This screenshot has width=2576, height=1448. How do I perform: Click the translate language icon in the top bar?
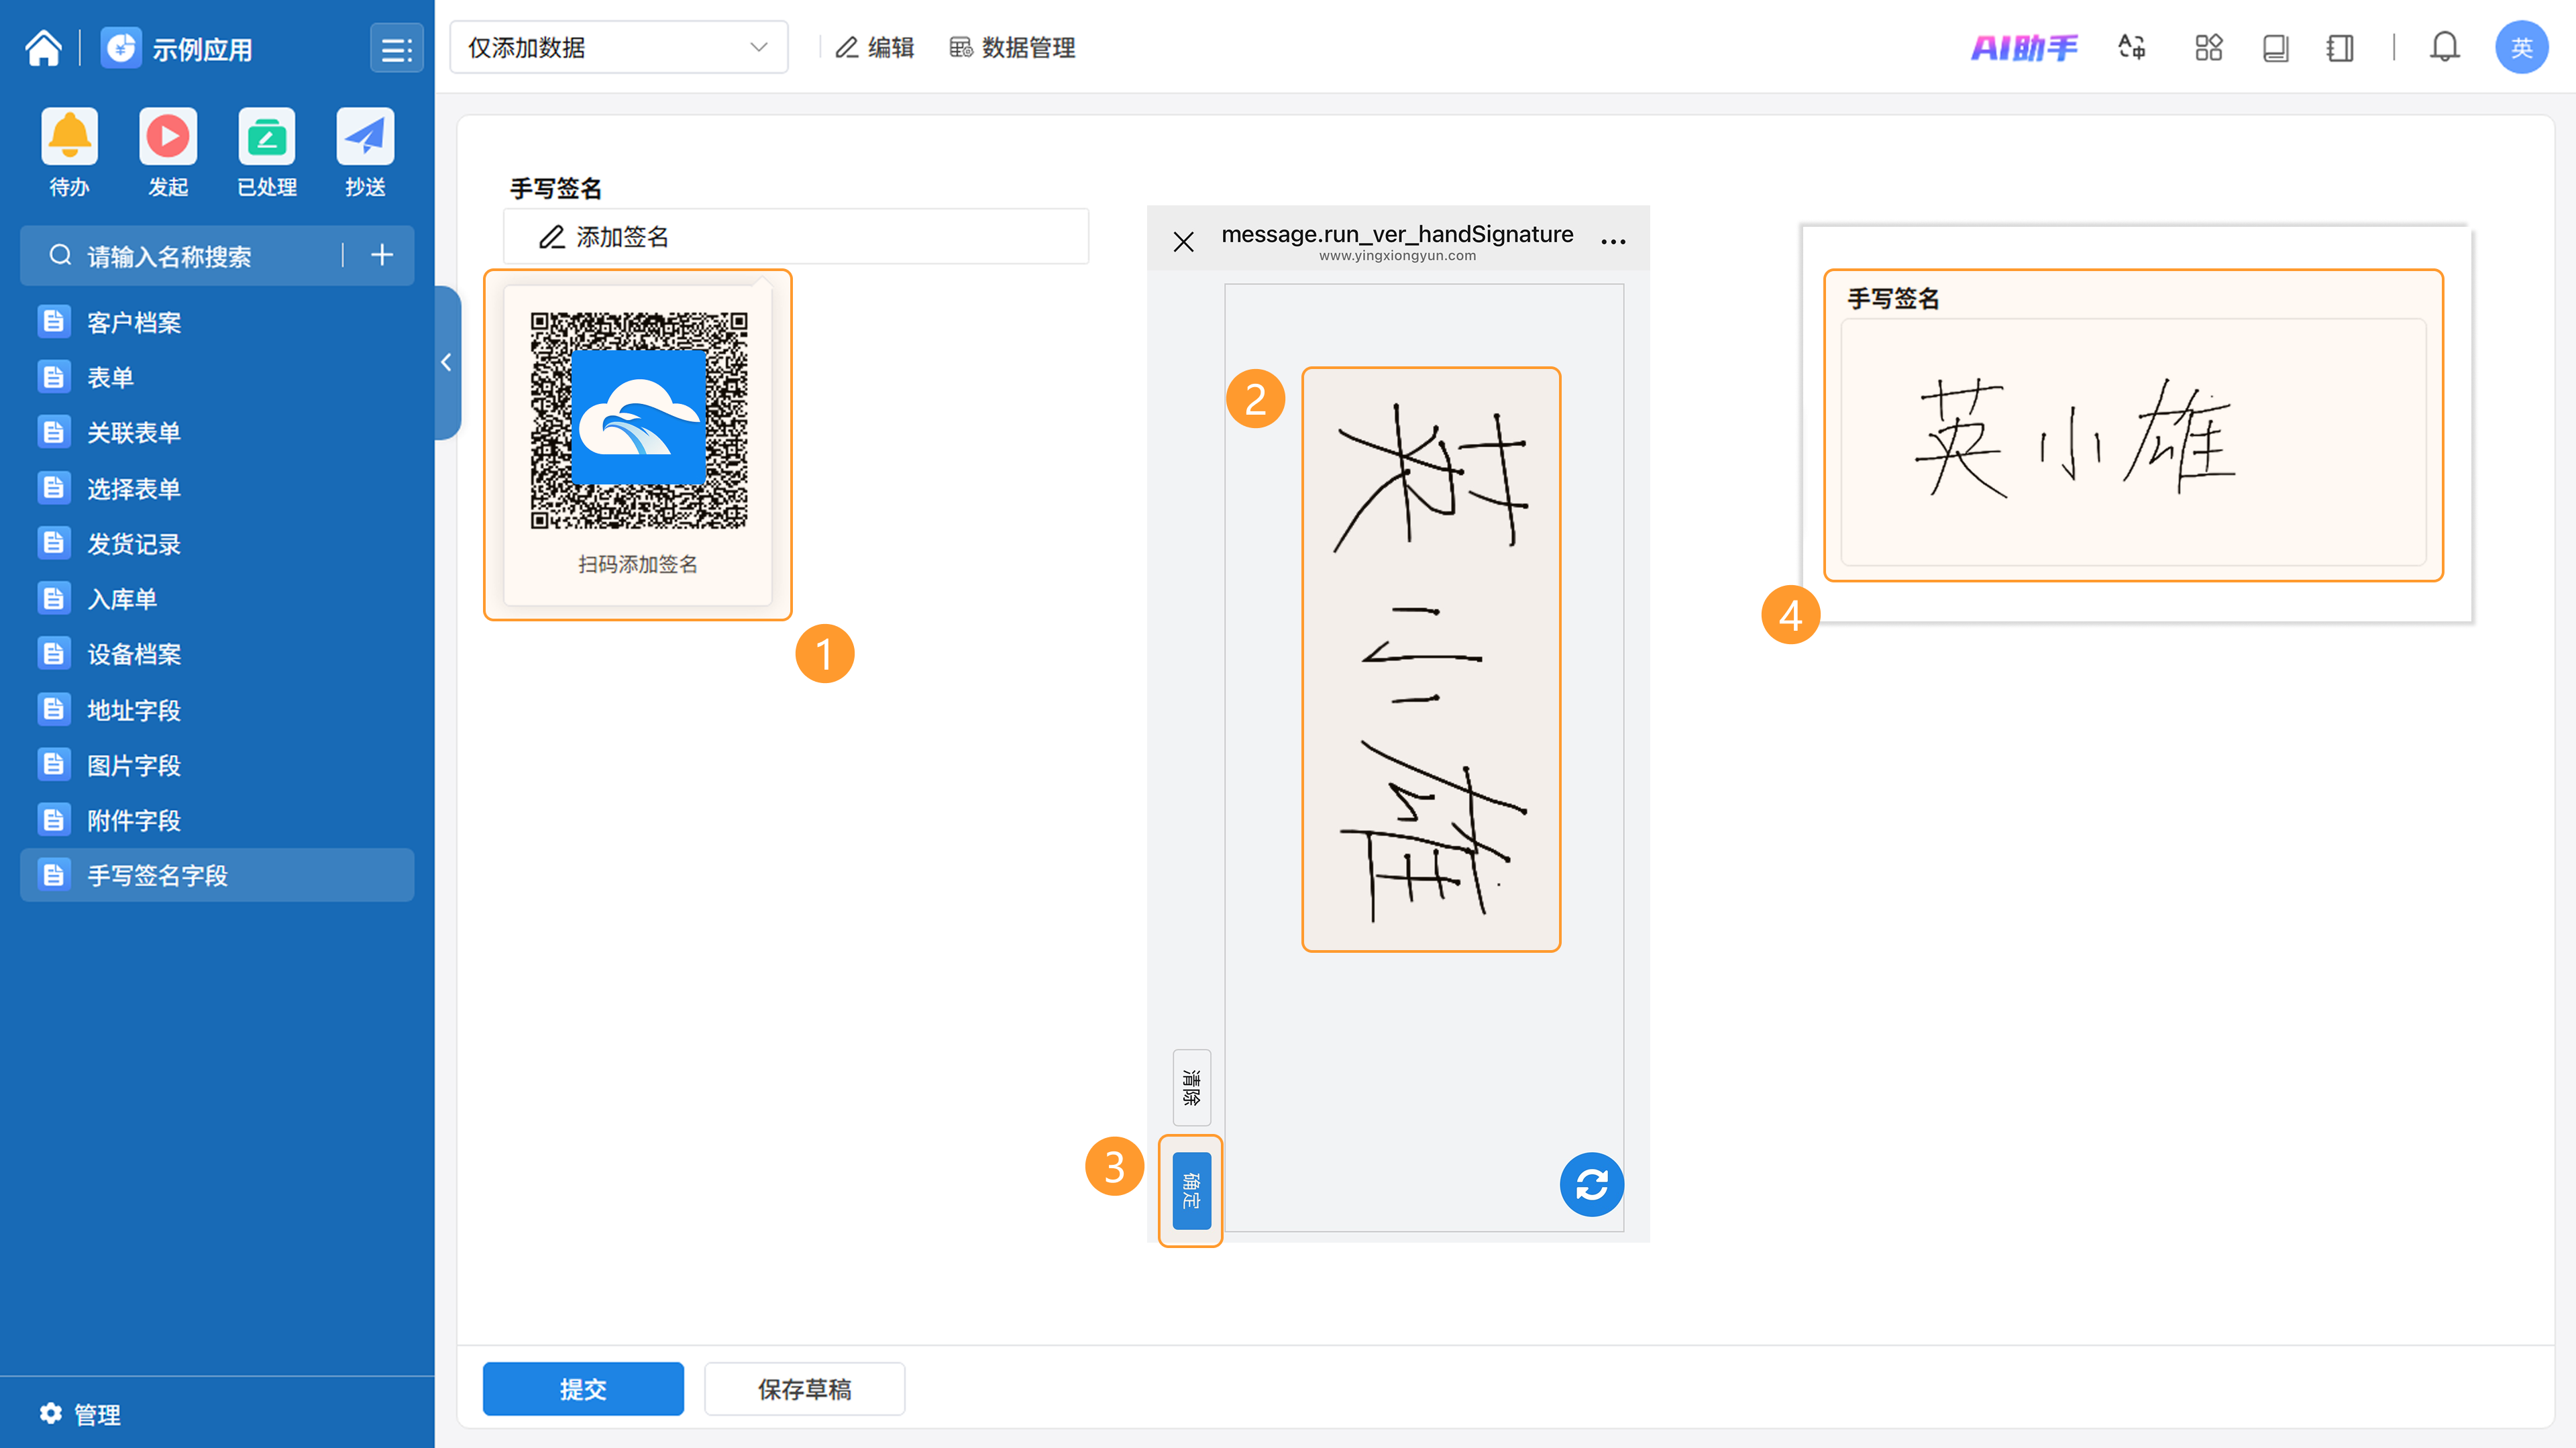[2131, 47]
